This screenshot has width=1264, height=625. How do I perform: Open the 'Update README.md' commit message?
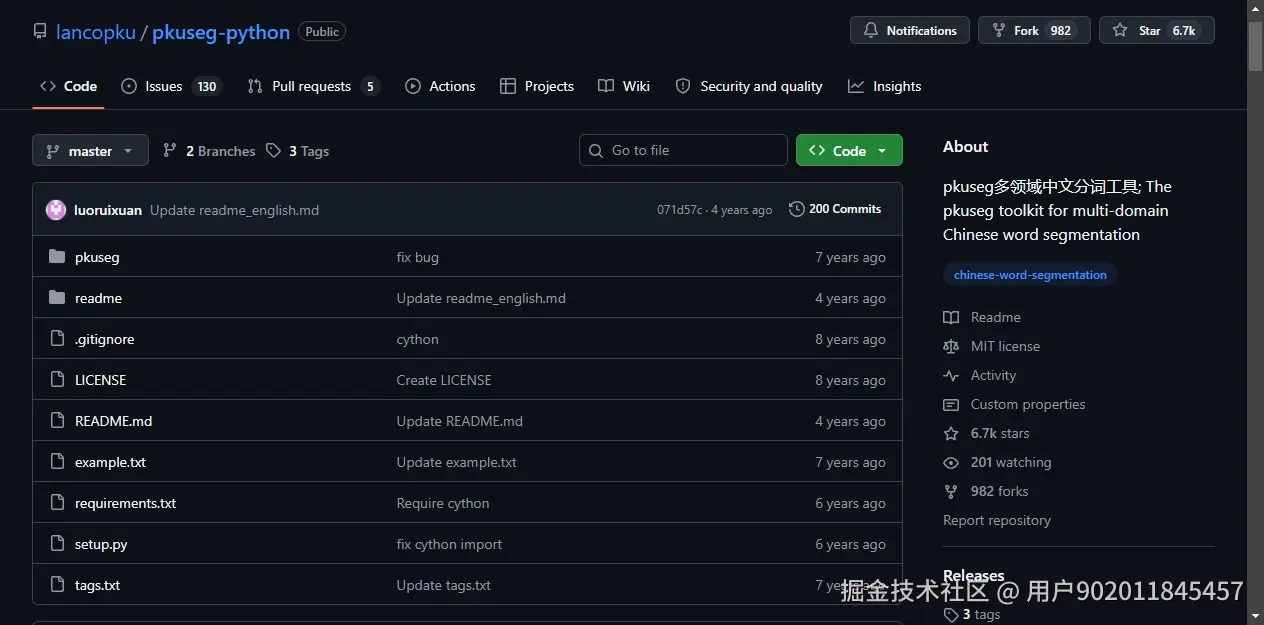coord(459,421)
